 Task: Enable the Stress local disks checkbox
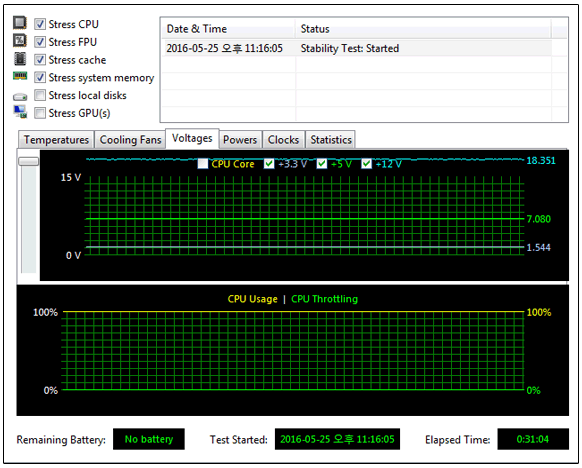point(40,95)
